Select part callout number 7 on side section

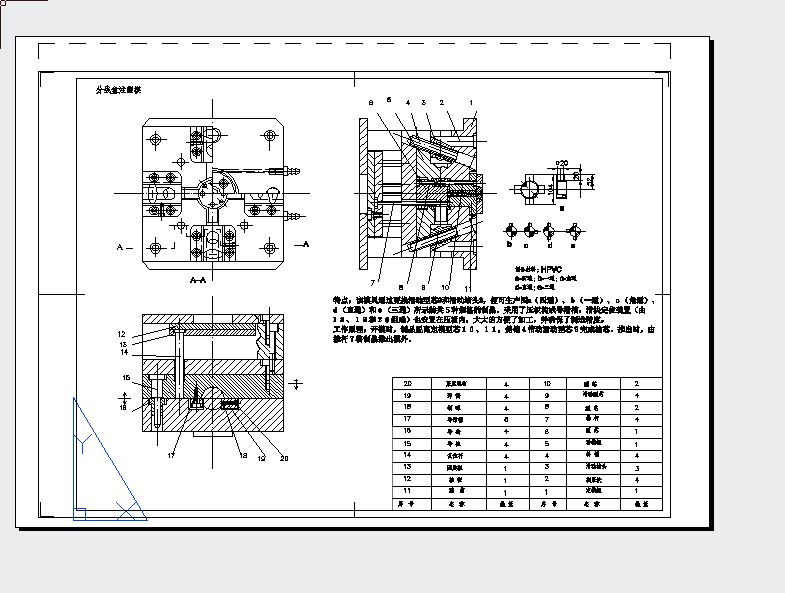coord(373,268)
